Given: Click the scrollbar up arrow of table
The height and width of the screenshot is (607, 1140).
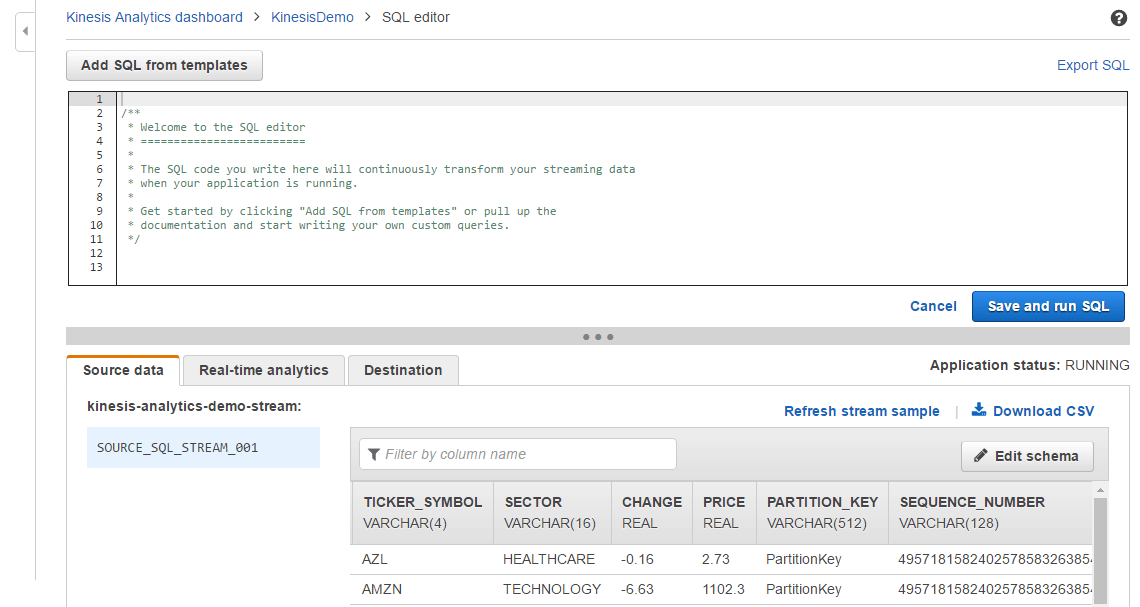Looking at the screenshot, I should pyautogui.click(x=1100, y=490).
